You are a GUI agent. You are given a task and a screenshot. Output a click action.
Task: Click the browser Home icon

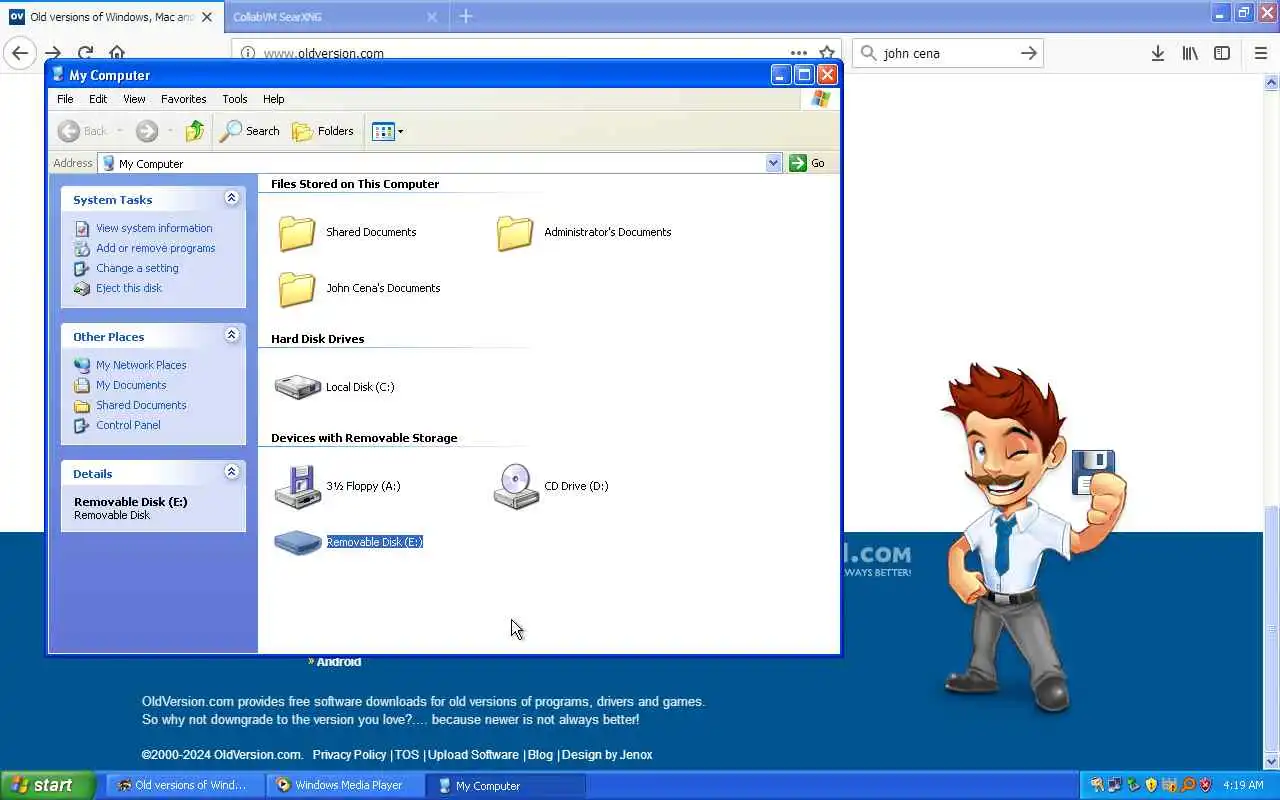117,53
